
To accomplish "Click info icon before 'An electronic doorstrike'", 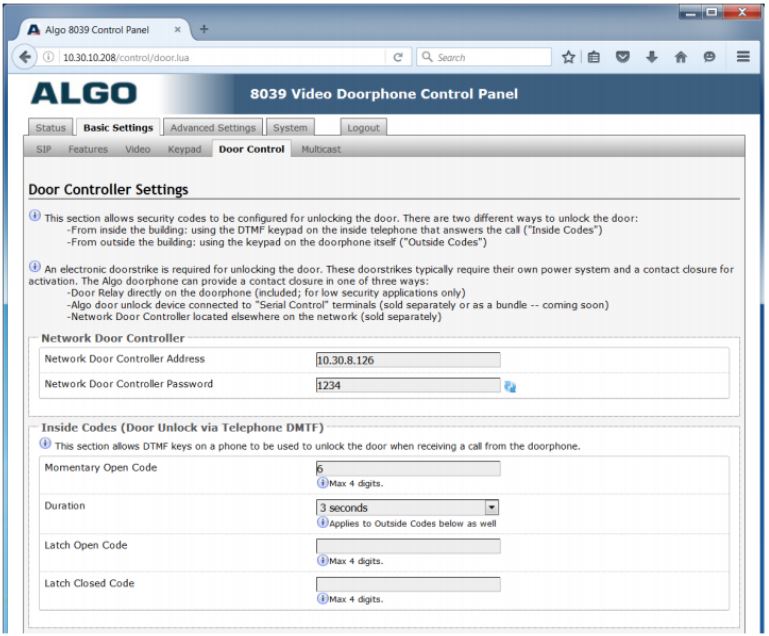I will pyautogui.click(x=35, y=267).
